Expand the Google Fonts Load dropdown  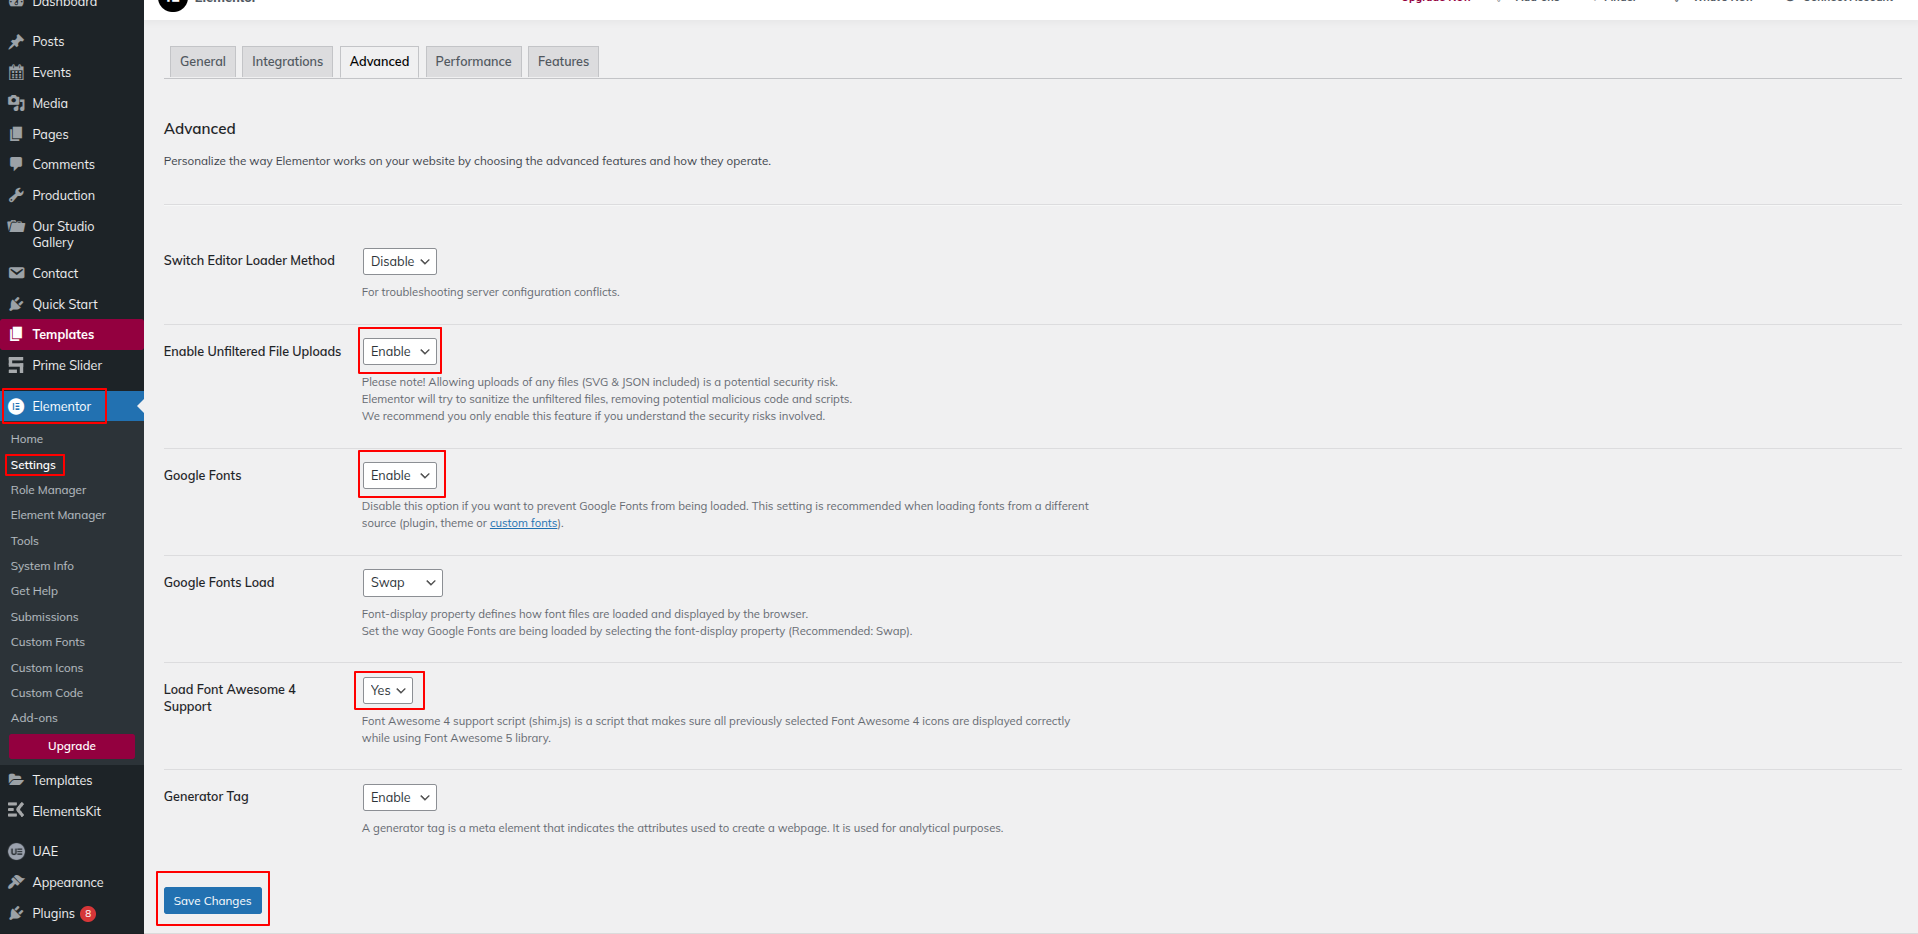click(x=402, y=583)
